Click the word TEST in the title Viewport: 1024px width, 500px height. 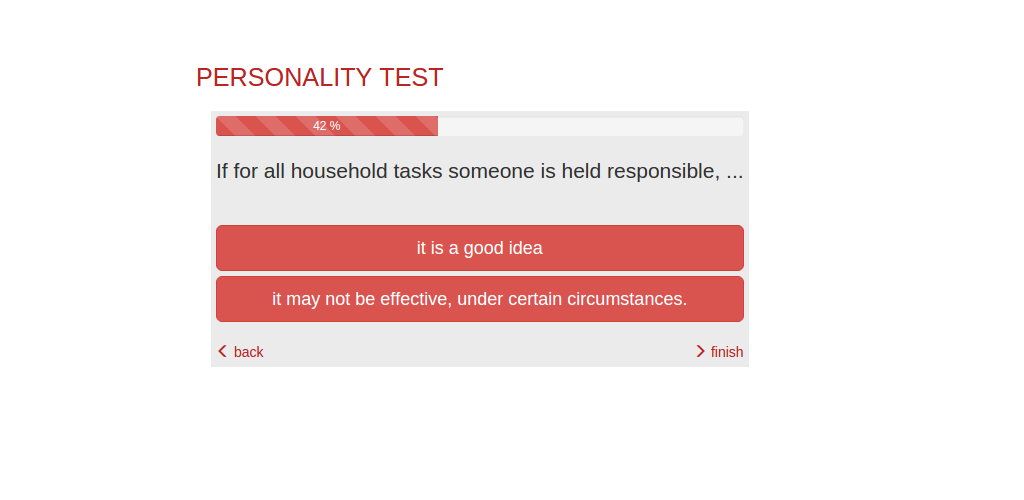[411, 78]
